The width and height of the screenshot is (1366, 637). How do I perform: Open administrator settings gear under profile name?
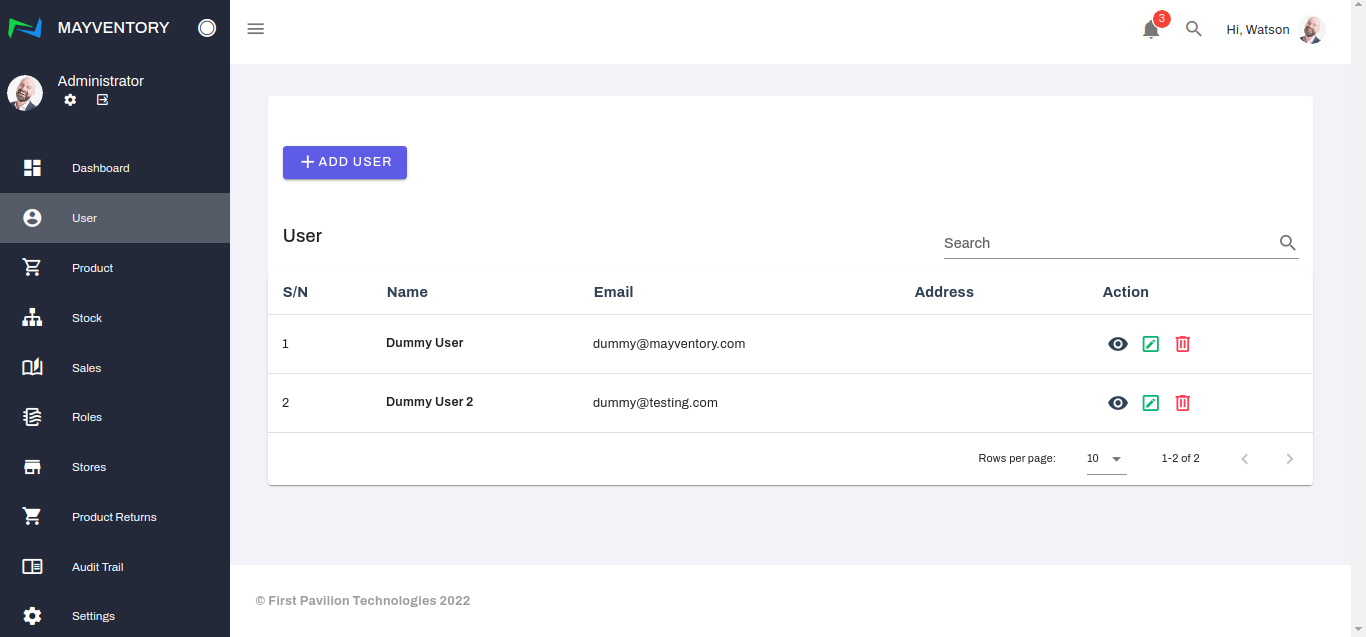(70, 100)
